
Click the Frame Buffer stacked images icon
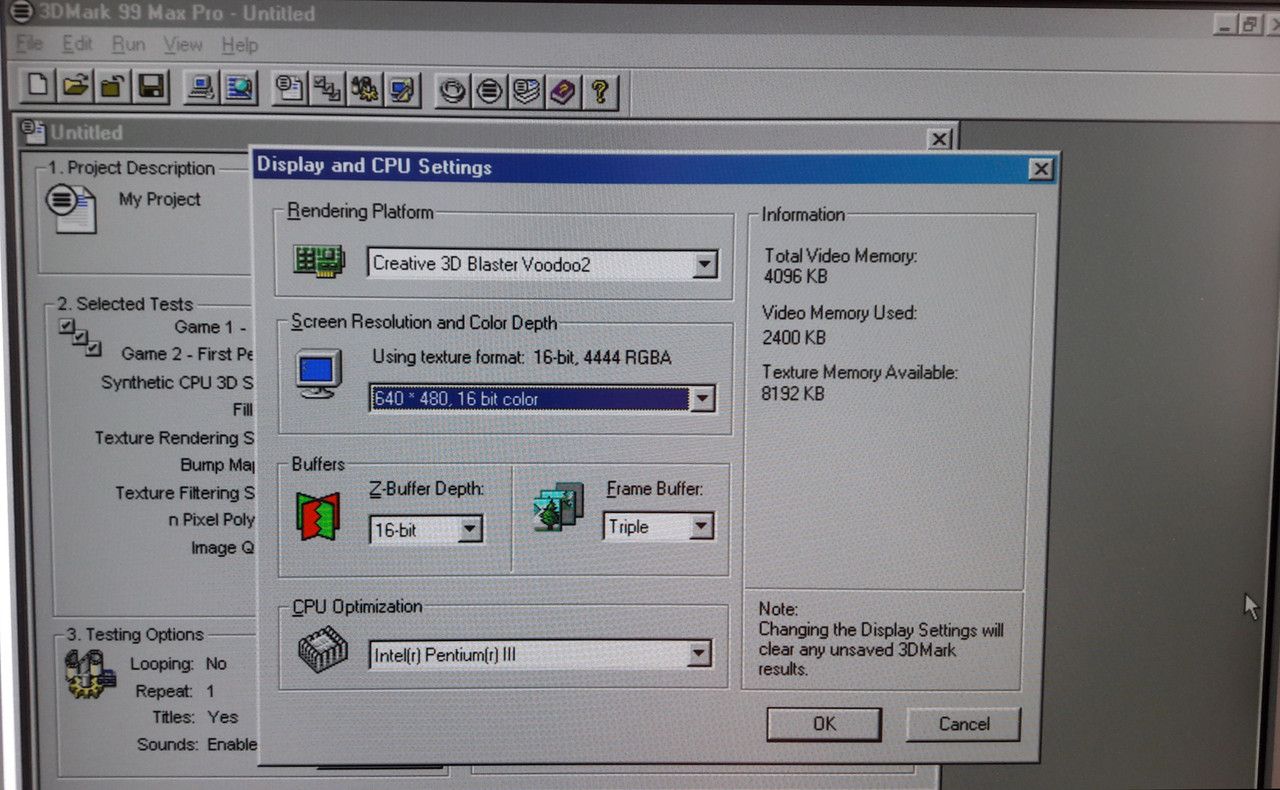coord(558,507)
